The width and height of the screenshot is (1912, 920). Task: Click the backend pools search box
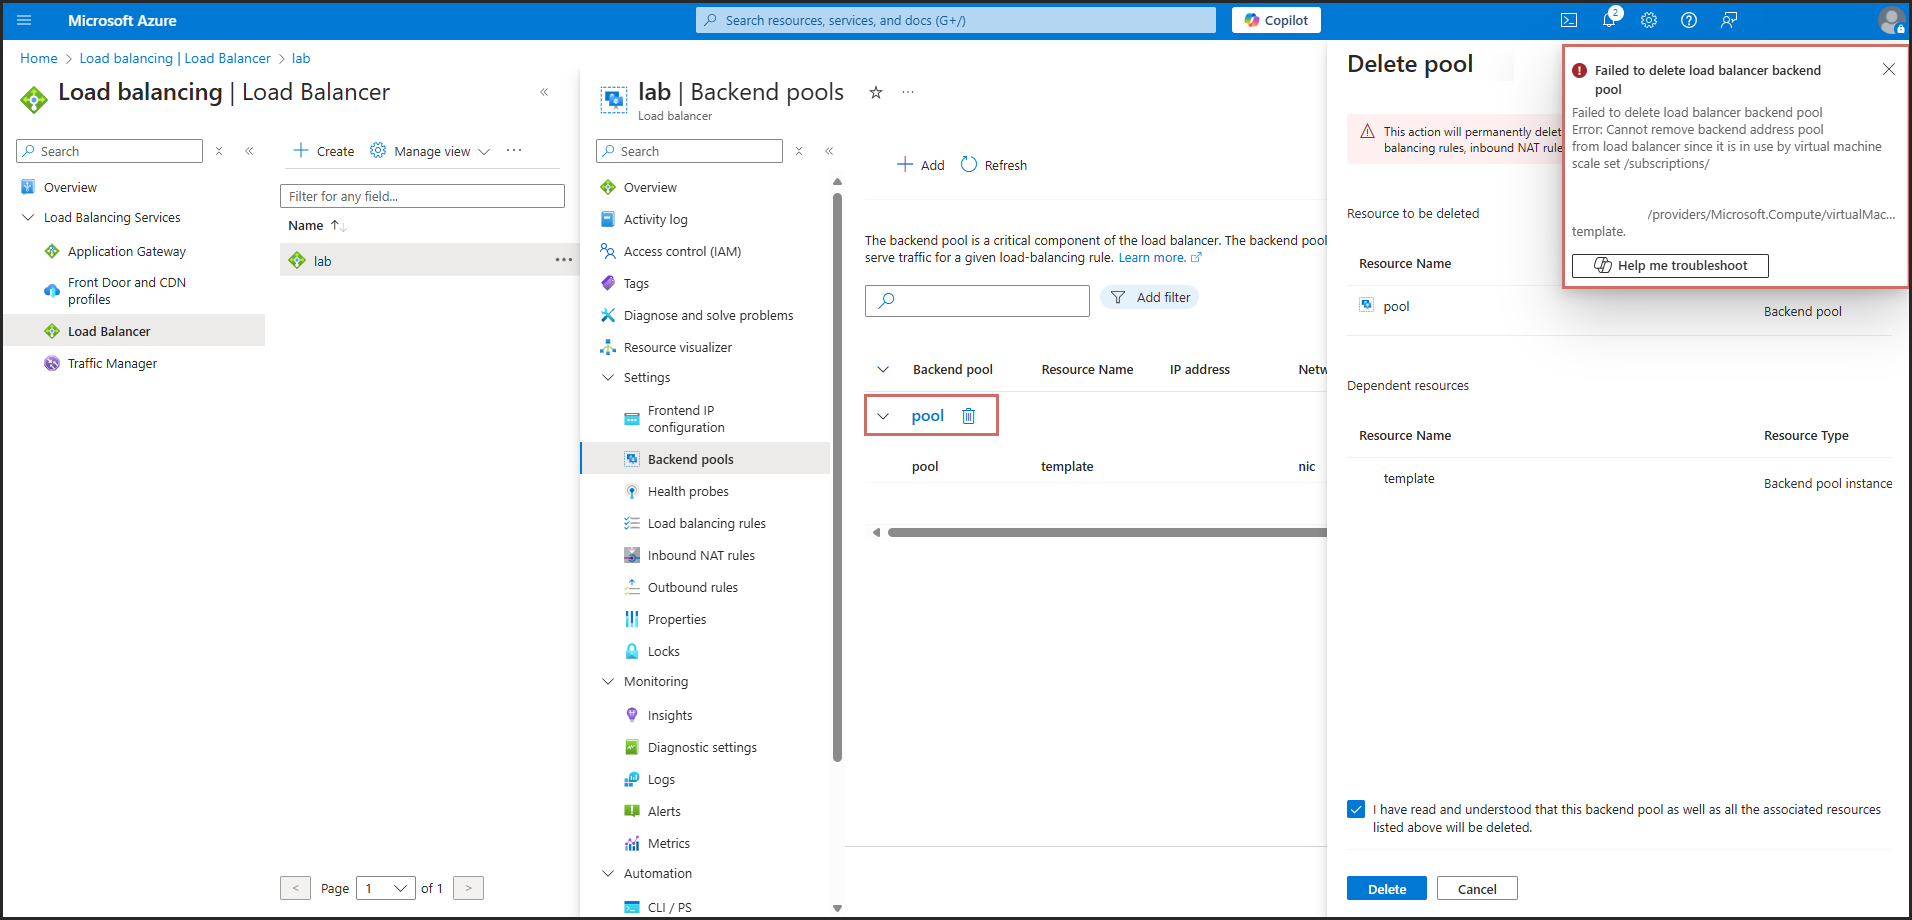(977, 300)
